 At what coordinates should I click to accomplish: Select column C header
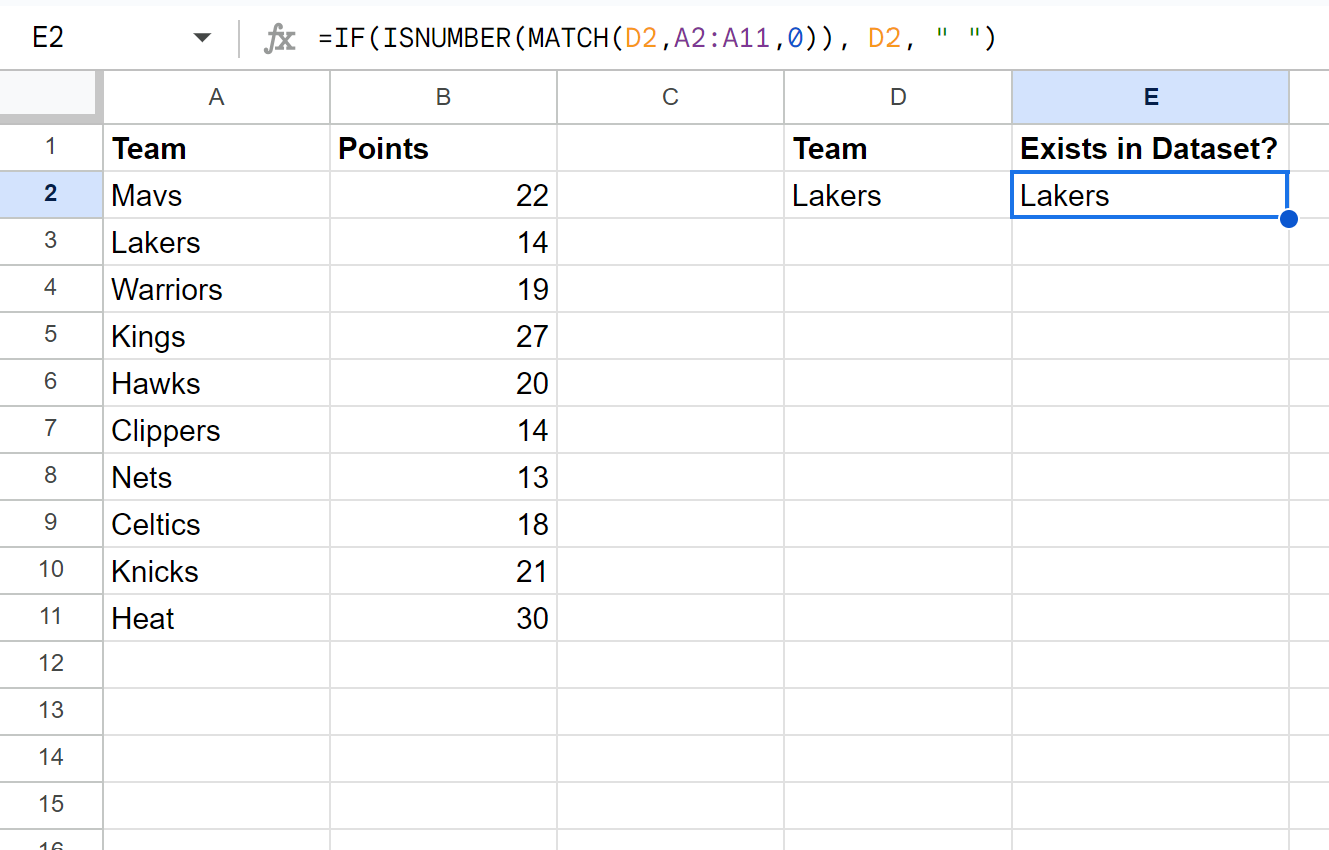coord(670,97)
